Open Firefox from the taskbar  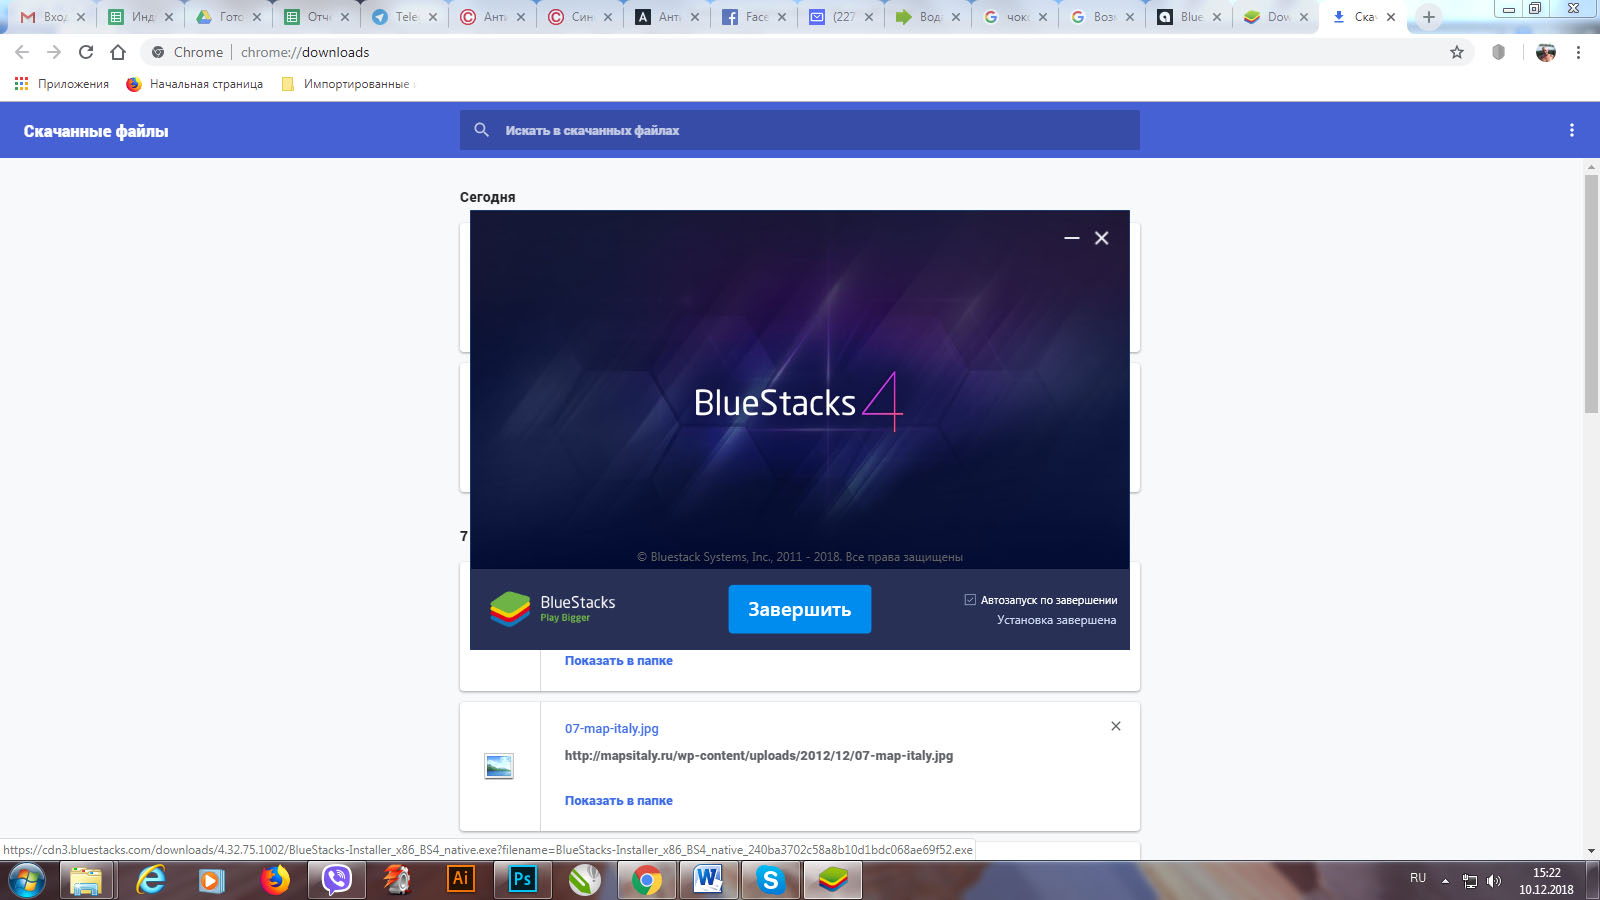pos(274,880)
